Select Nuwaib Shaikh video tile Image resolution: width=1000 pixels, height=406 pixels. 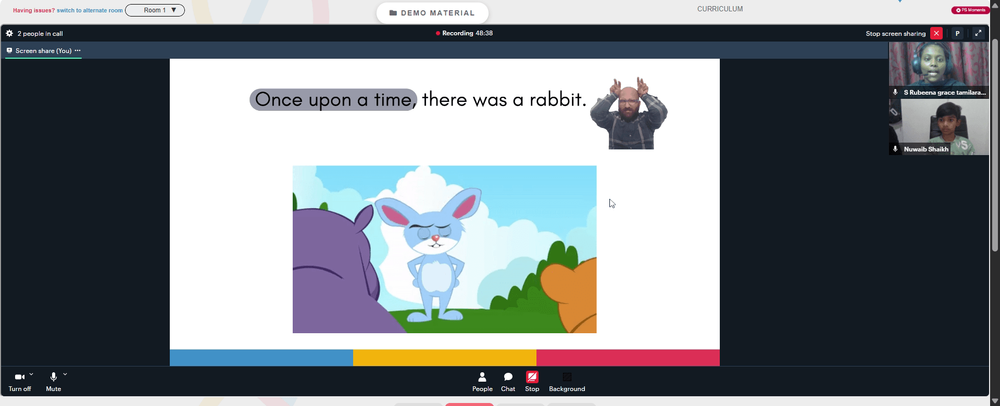coord(939,127)
